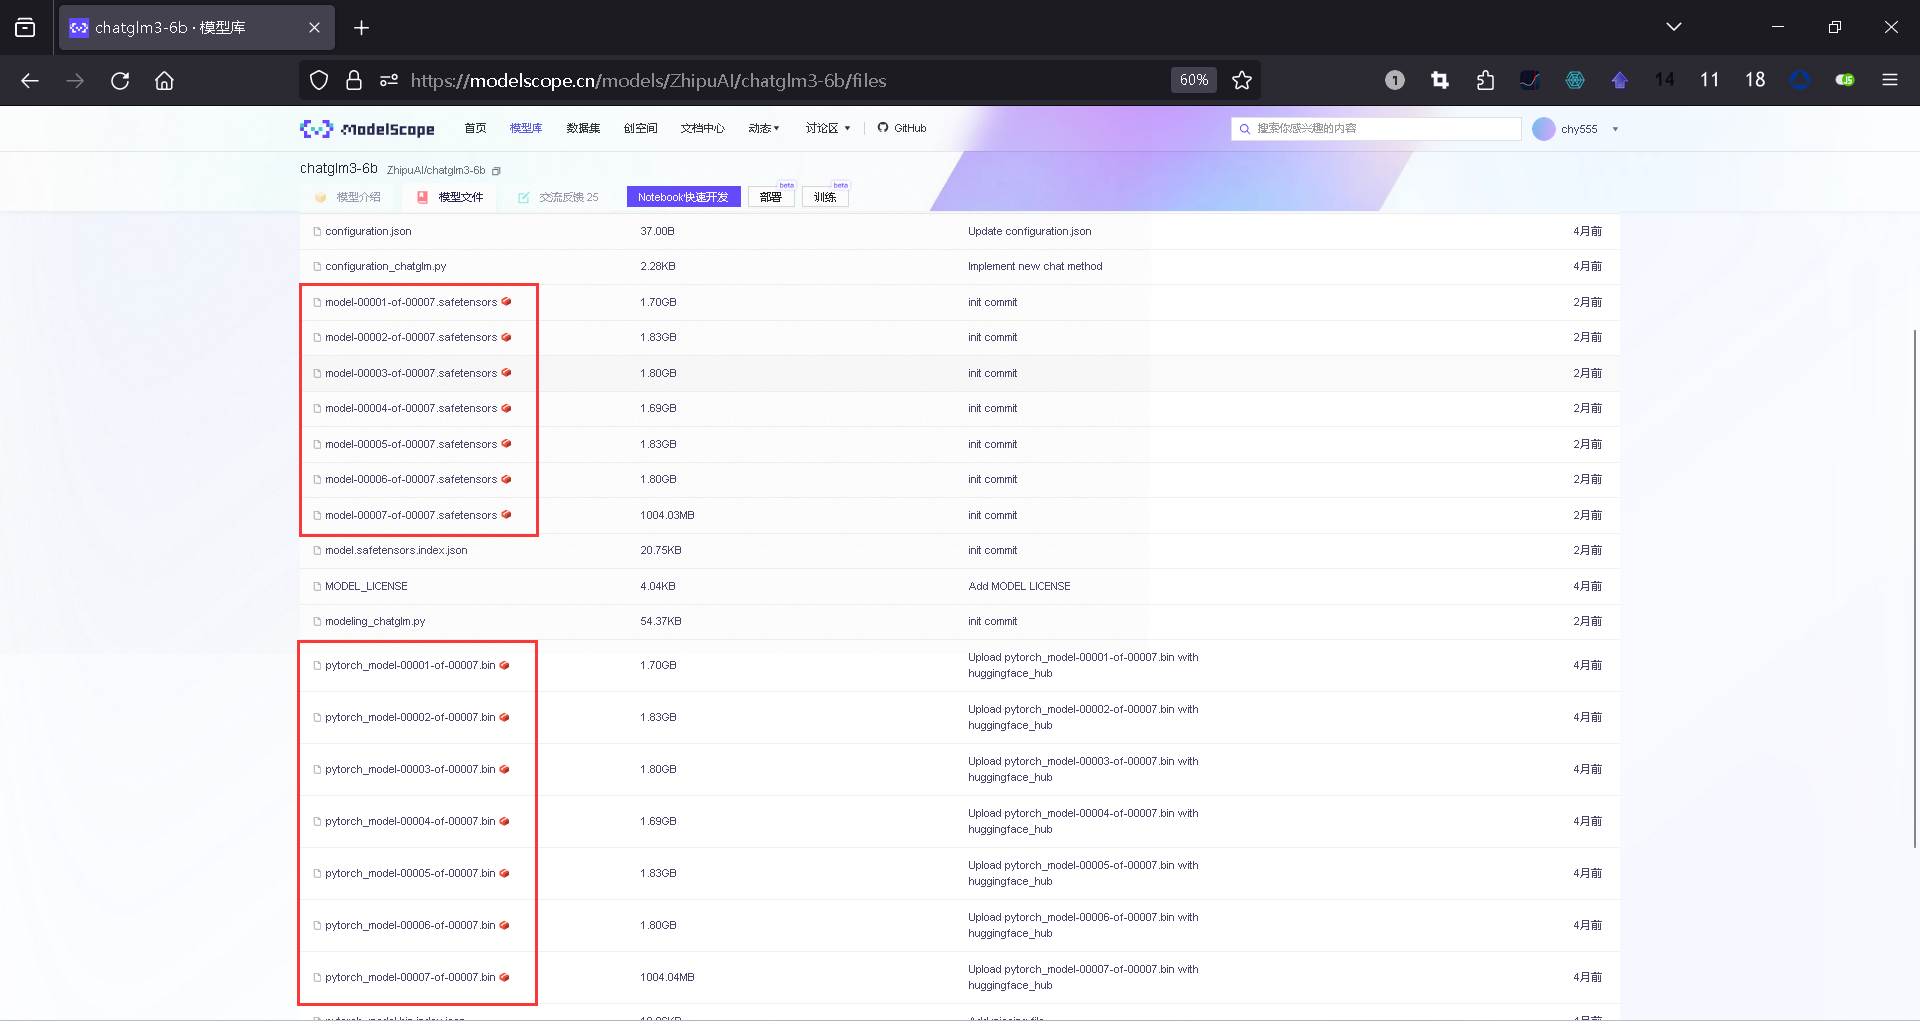
Task: Expand the chy555 account dropdown arrow
Action: click(1615, 129)
